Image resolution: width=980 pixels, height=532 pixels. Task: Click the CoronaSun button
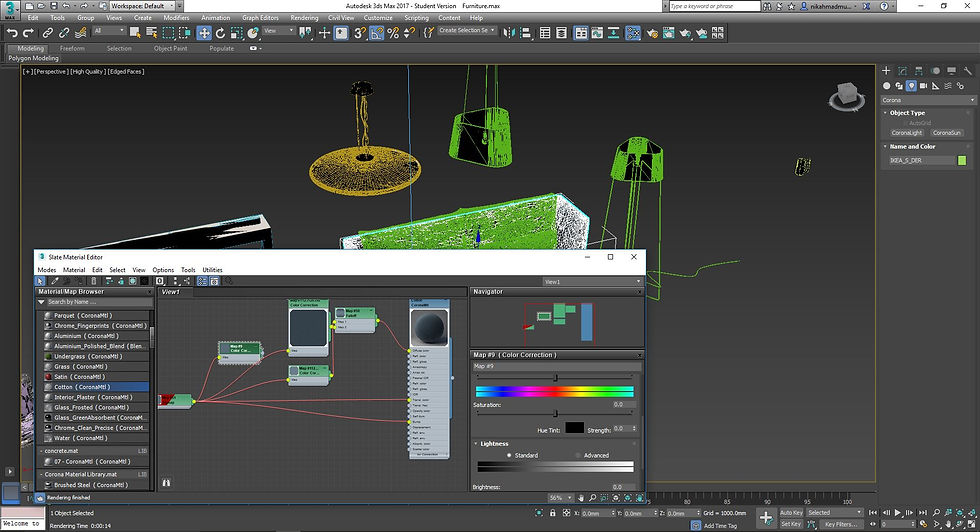pyautogui.click(x=946, y=133)
